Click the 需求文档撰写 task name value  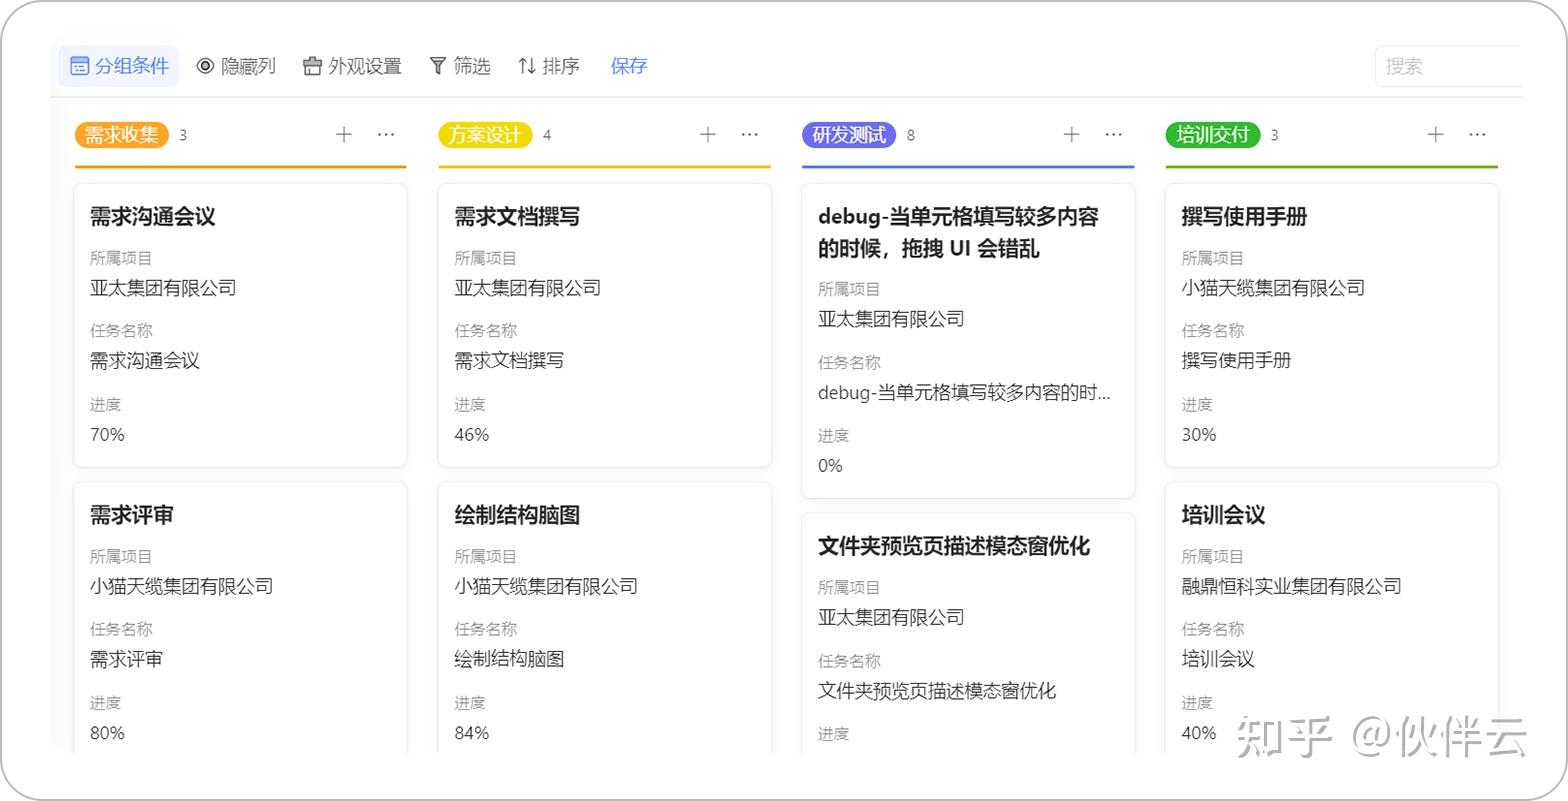coord(509,361)
